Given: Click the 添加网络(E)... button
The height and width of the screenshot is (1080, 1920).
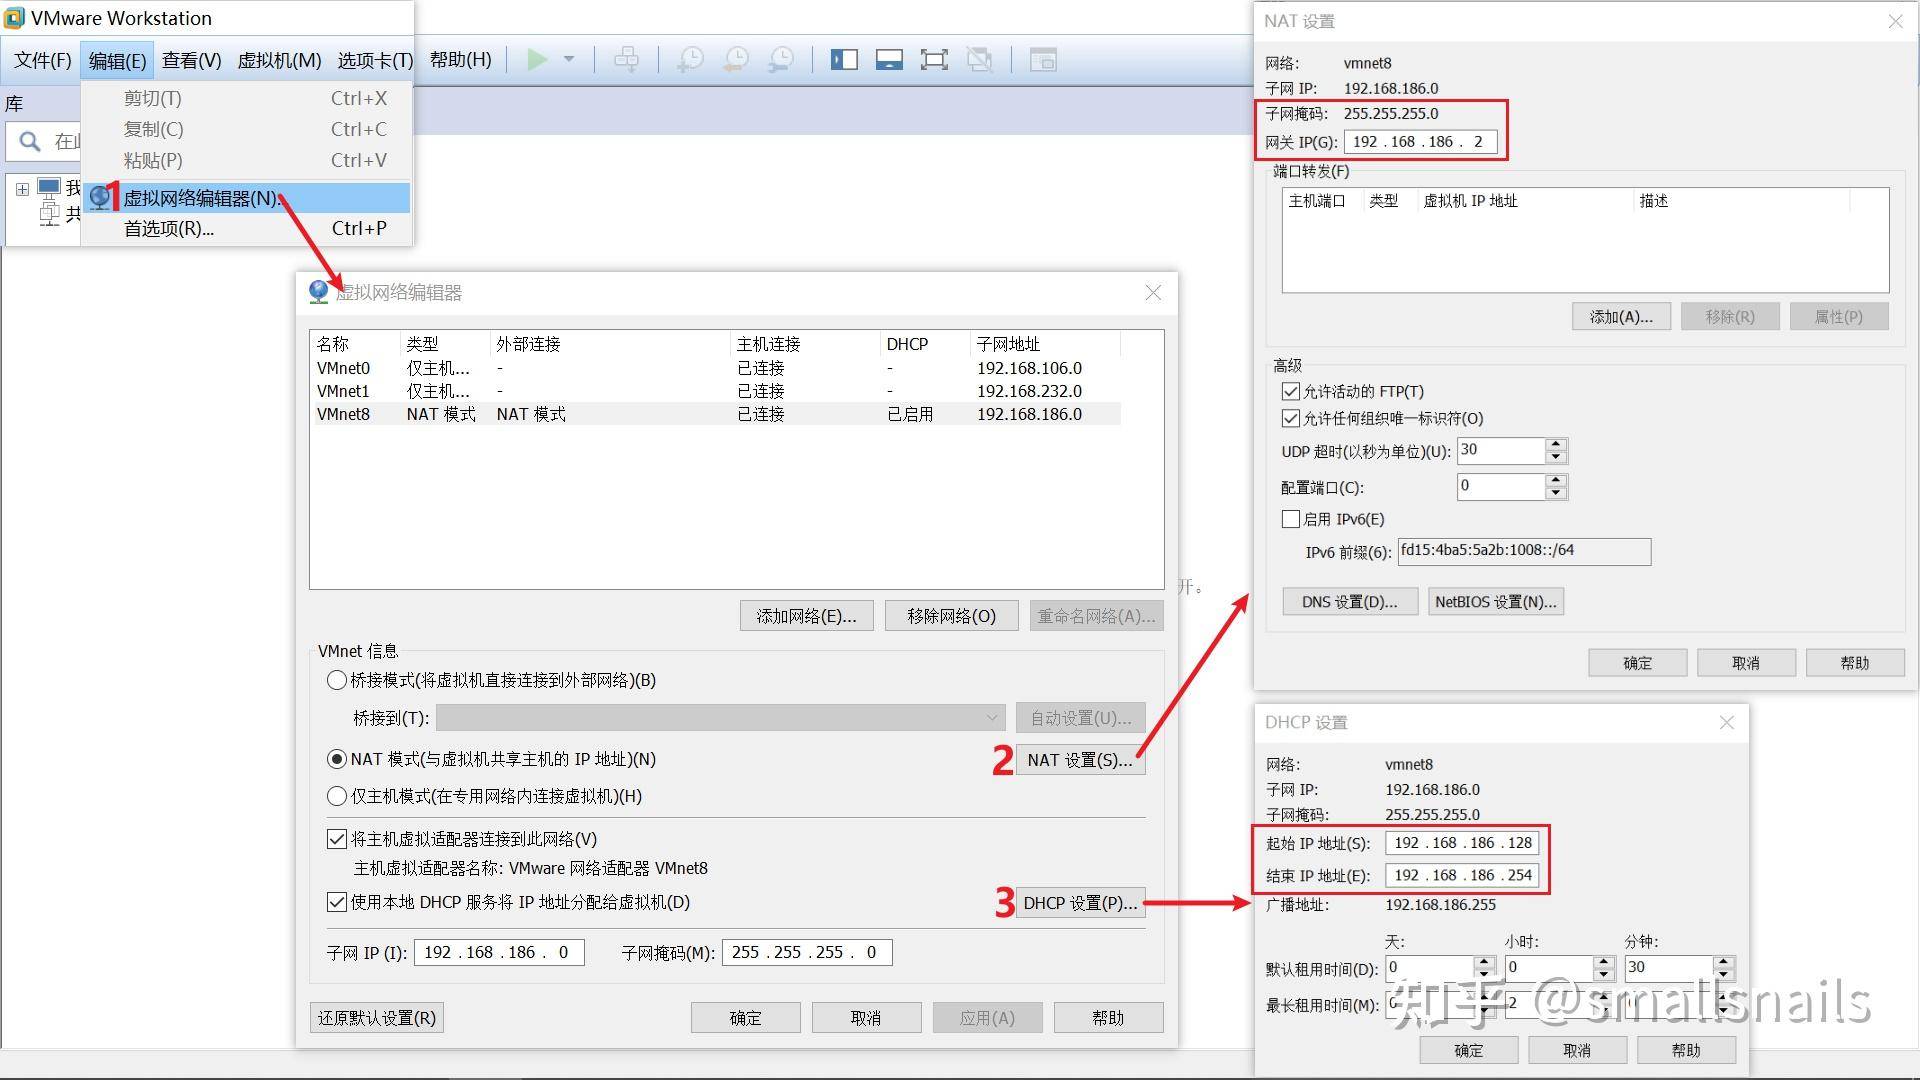Looking at the screenshot, I should (x=806, y=616).
